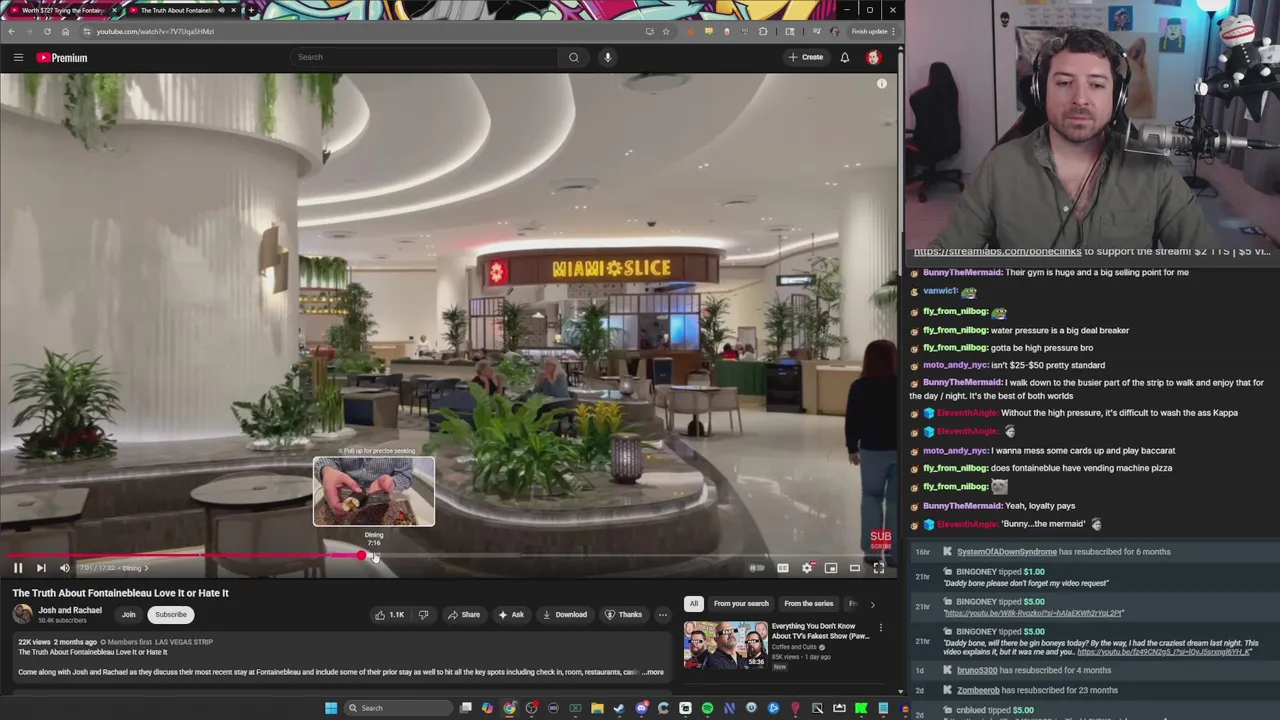Go back in the browser
1280x720 pixels.
11,31
